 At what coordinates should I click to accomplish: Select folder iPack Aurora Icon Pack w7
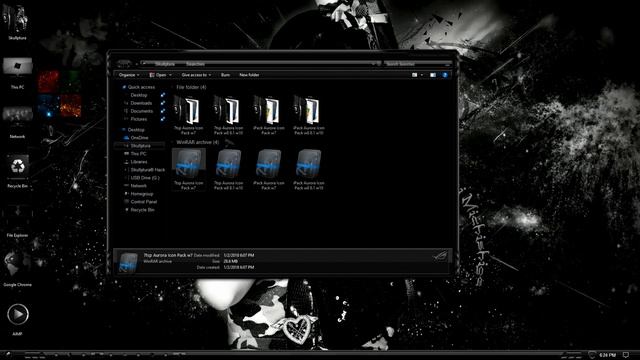268,114
